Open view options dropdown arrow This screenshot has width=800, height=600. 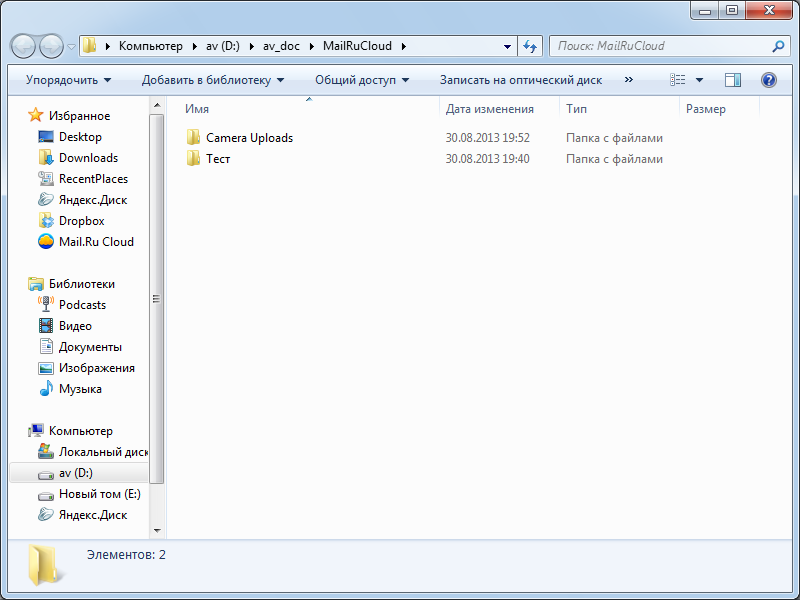click(x=699, y=80)
